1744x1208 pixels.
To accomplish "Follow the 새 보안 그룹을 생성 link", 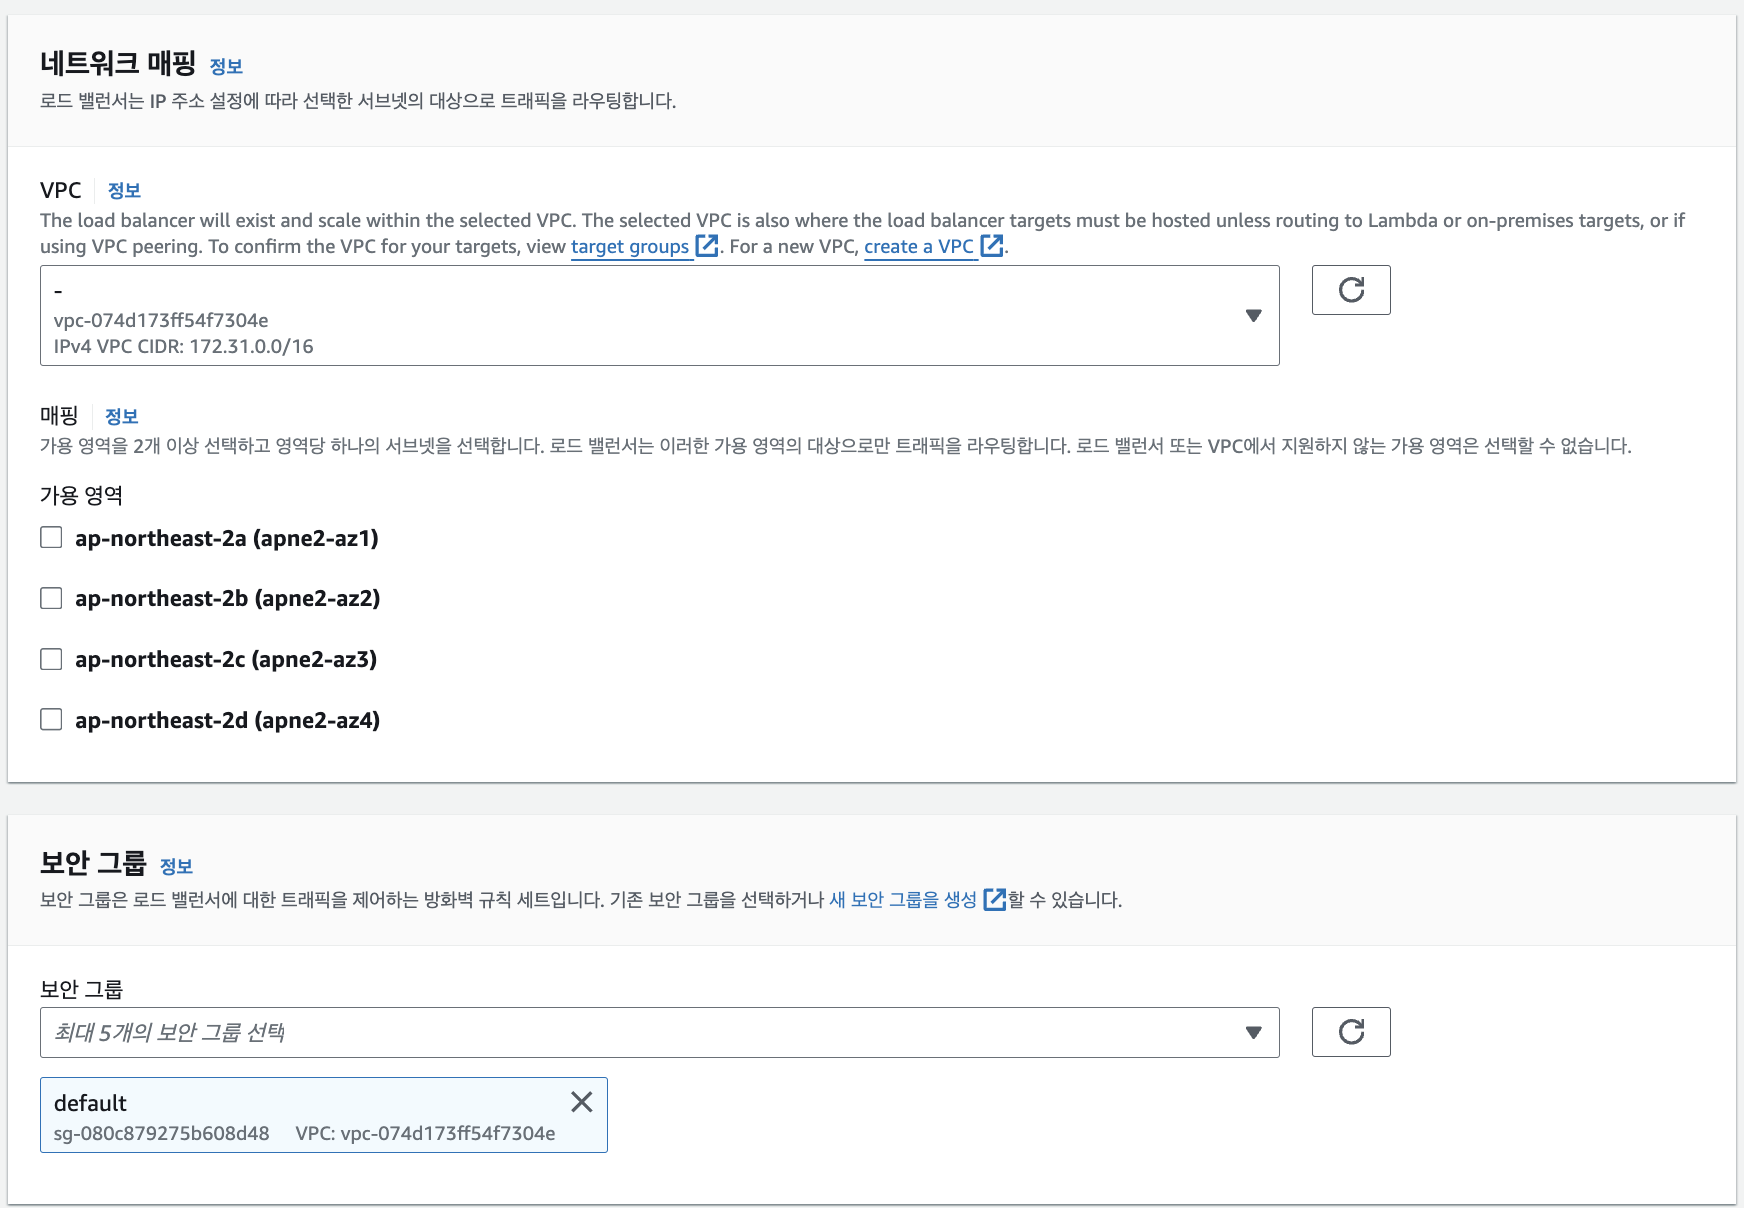I will click(903, 899).
